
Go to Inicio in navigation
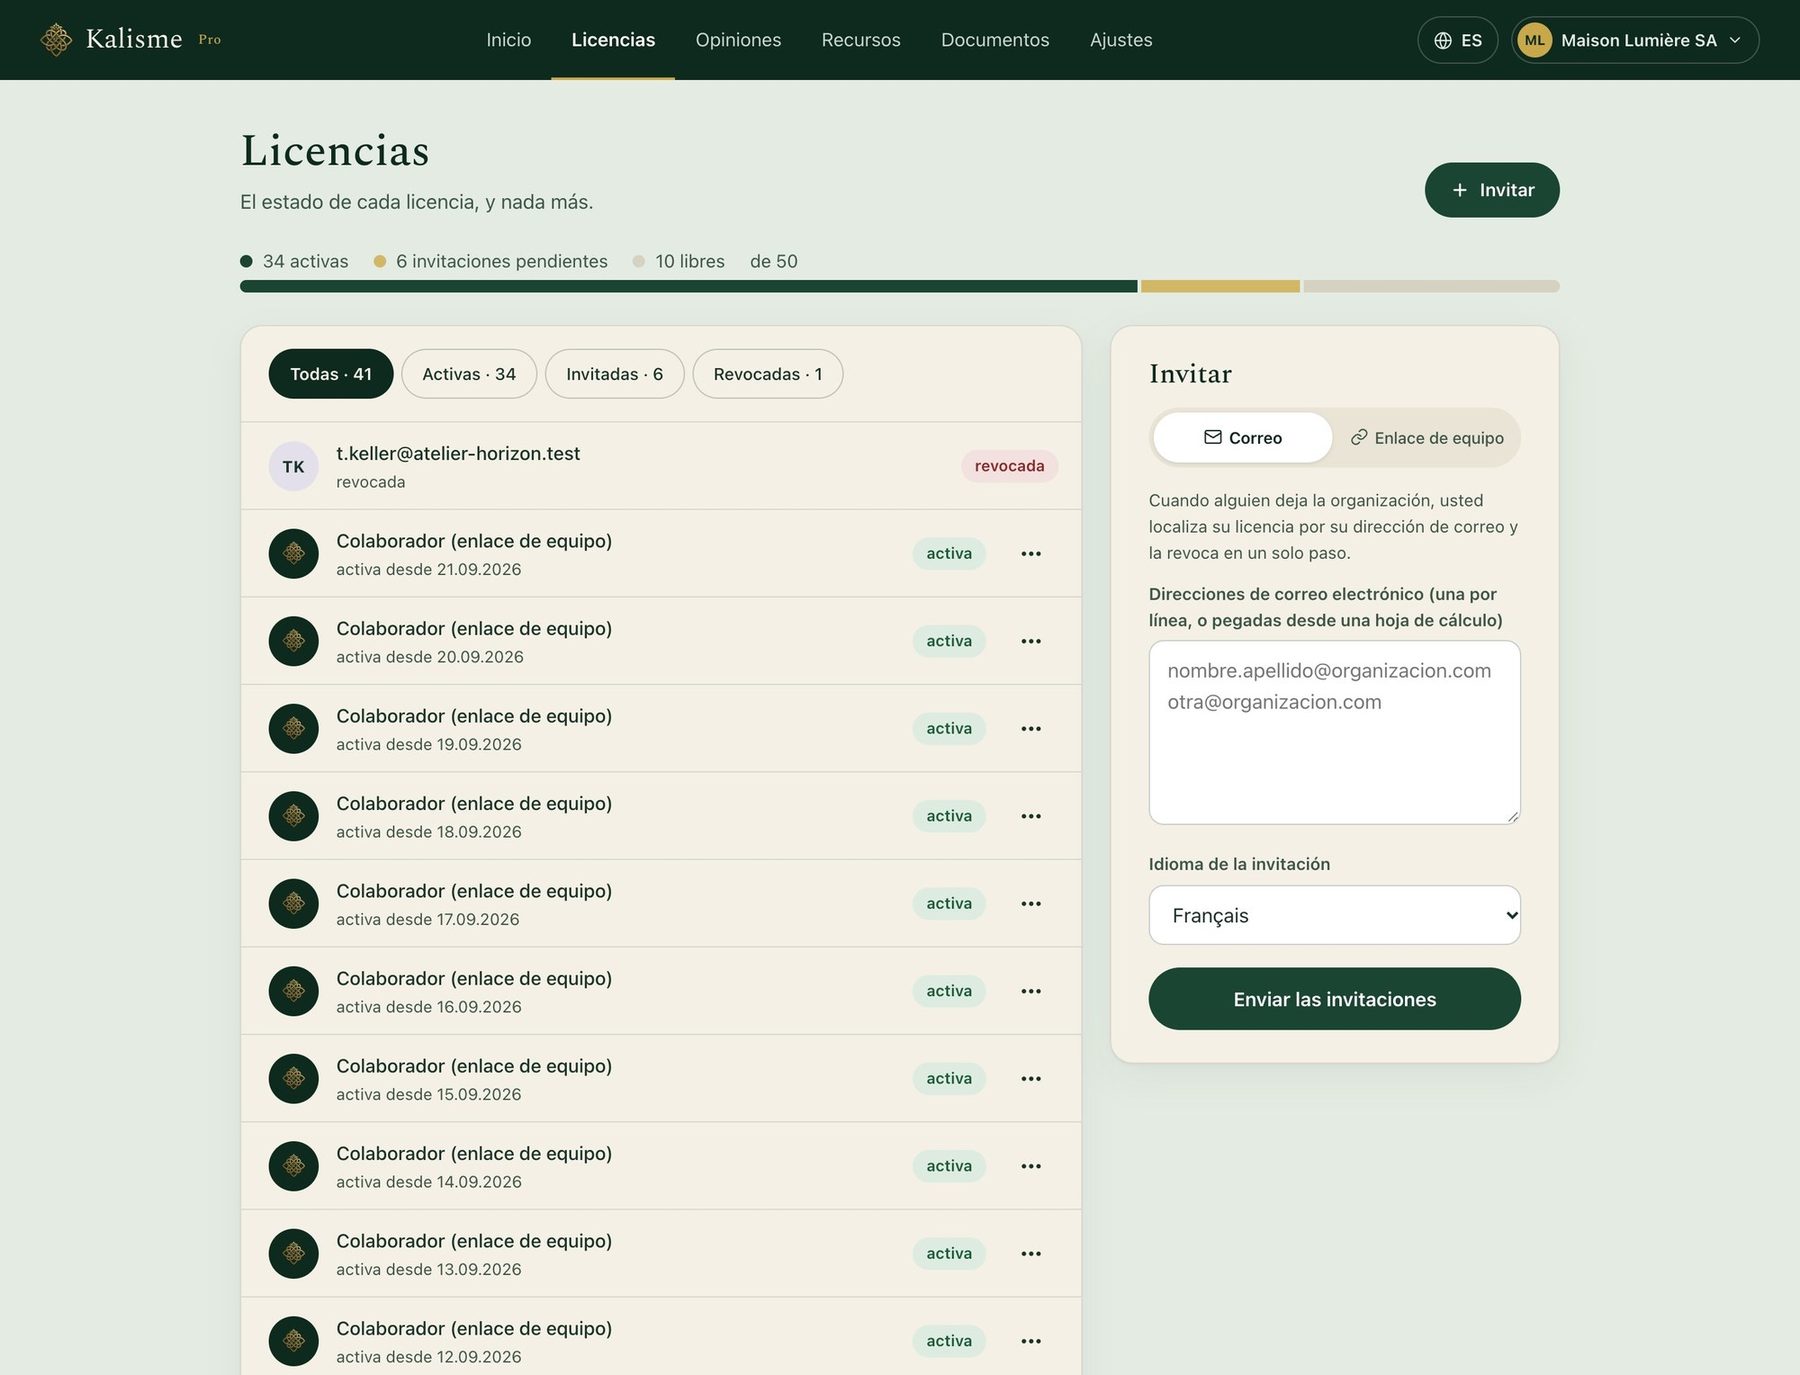point(508,40)
